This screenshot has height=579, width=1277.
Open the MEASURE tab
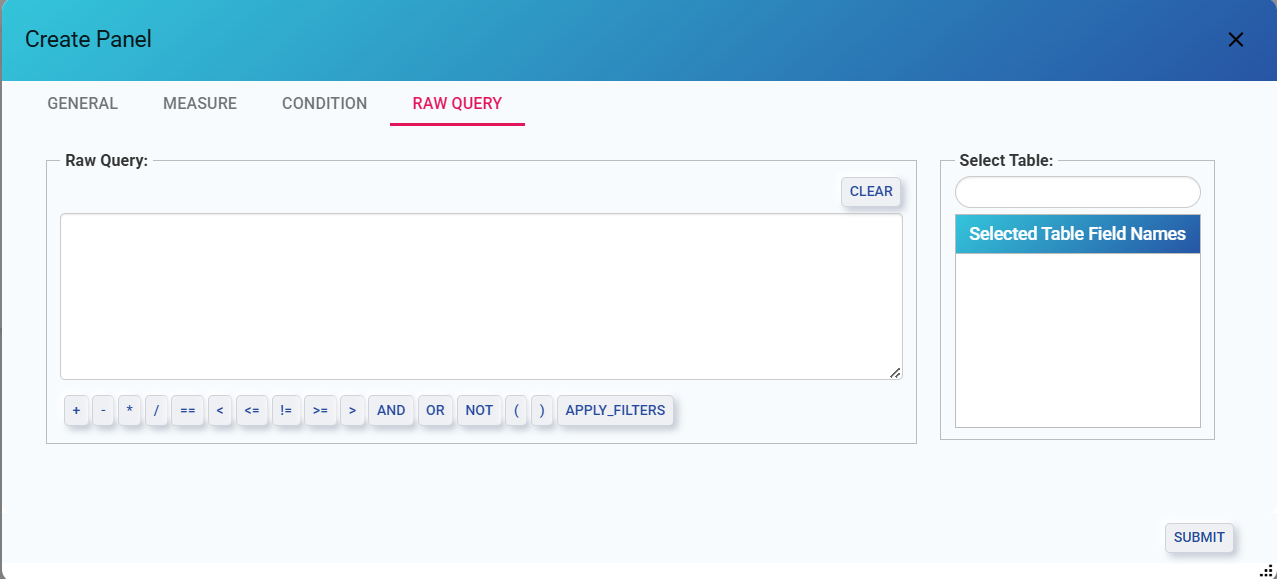tap(200, 103)
